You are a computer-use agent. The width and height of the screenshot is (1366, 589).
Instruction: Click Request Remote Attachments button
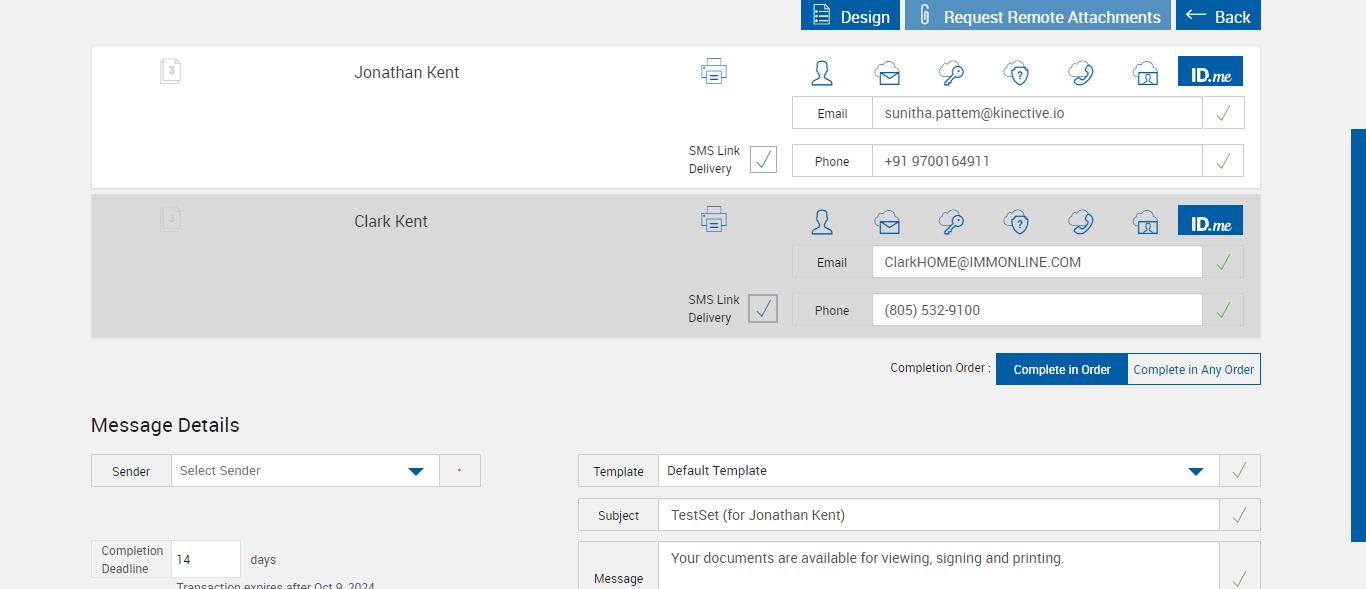pyautogui.click(x=1037, y=16)
